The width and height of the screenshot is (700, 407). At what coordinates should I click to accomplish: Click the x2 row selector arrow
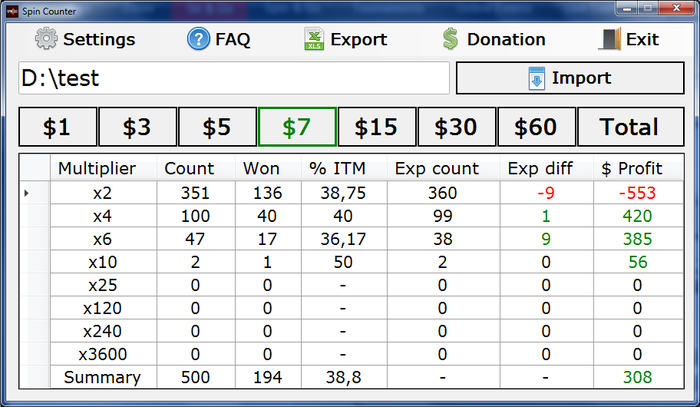[27, 193]
